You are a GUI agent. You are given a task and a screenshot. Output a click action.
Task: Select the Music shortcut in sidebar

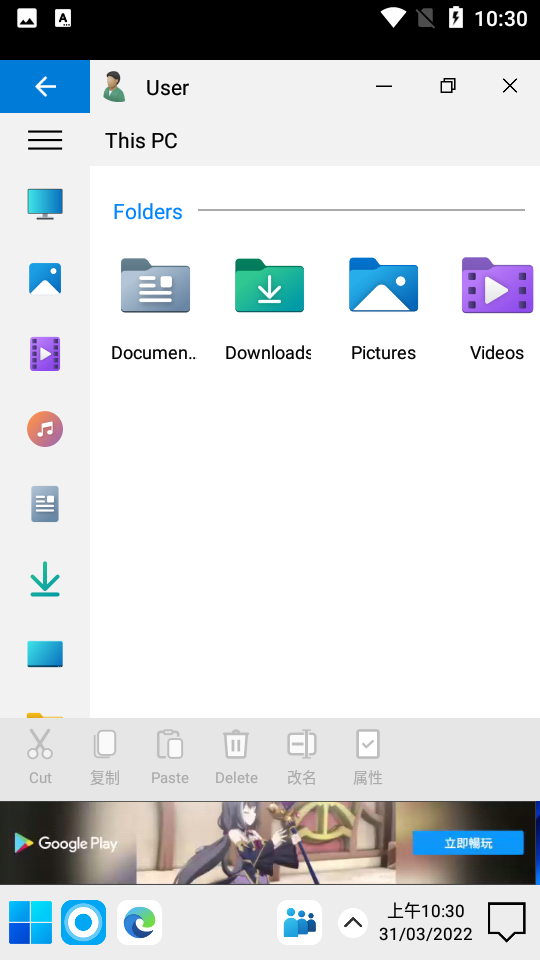click(45, 429)
